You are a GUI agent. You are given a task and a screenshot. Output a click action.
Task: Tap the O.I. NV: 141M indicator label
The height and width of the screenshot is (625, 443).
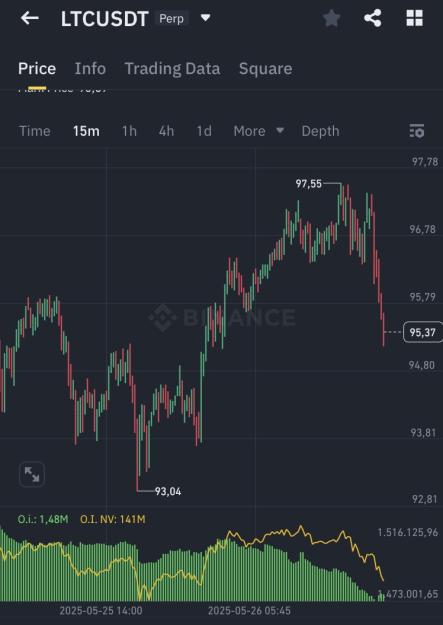(113, 519)
